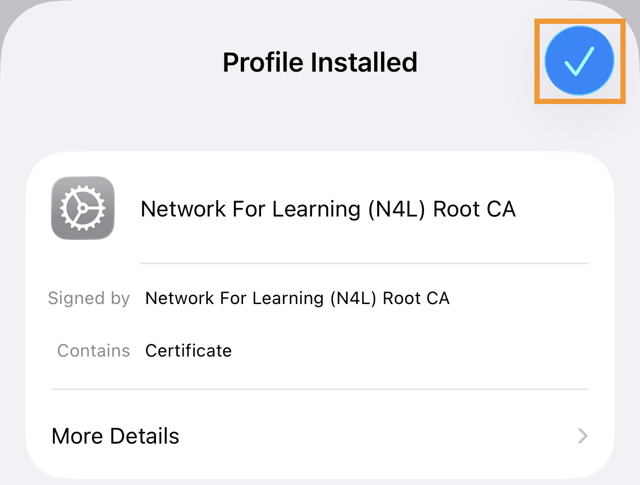Open the More Details row

pos(116,436)
